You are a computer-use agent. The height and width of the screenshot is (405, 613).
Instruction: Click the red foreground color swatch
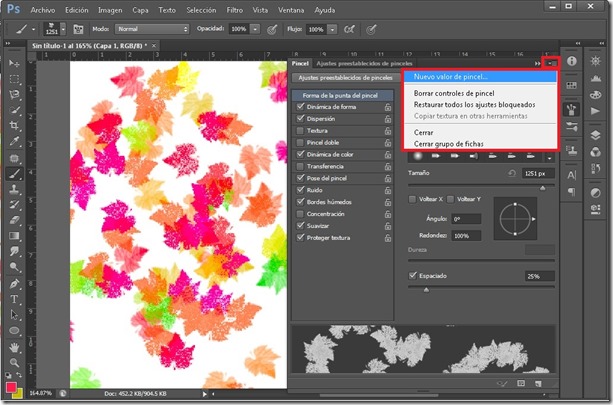[12, 385]
